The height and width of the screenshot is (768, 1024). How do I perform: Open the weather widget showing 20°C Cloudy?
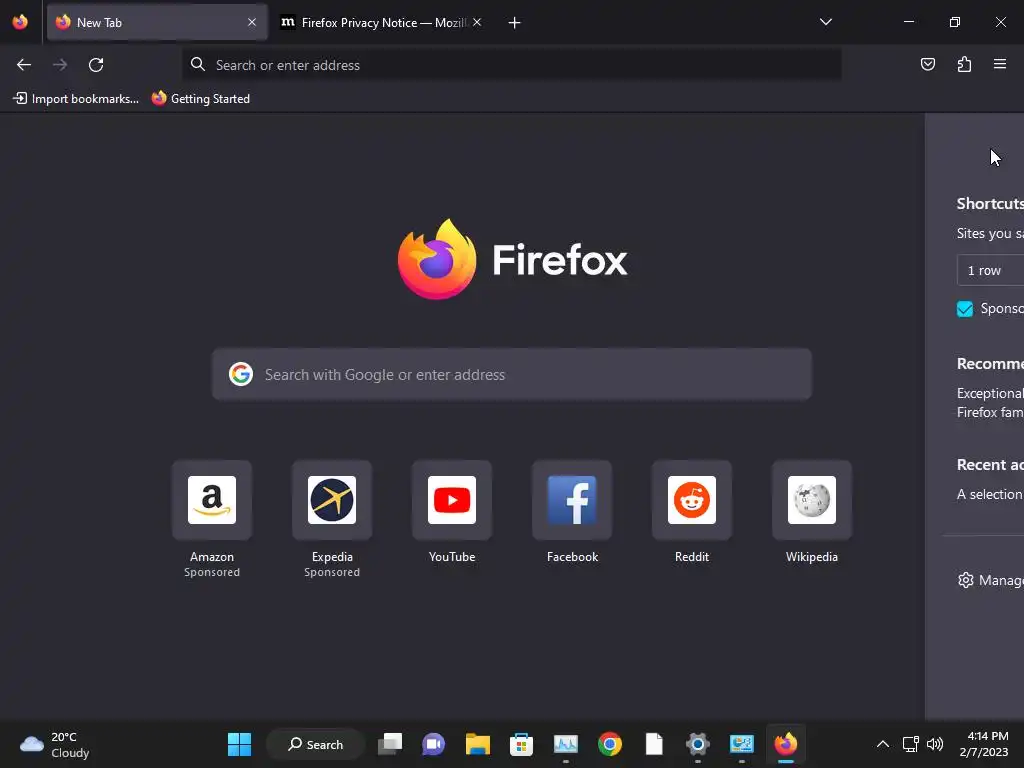click(55, 744)
